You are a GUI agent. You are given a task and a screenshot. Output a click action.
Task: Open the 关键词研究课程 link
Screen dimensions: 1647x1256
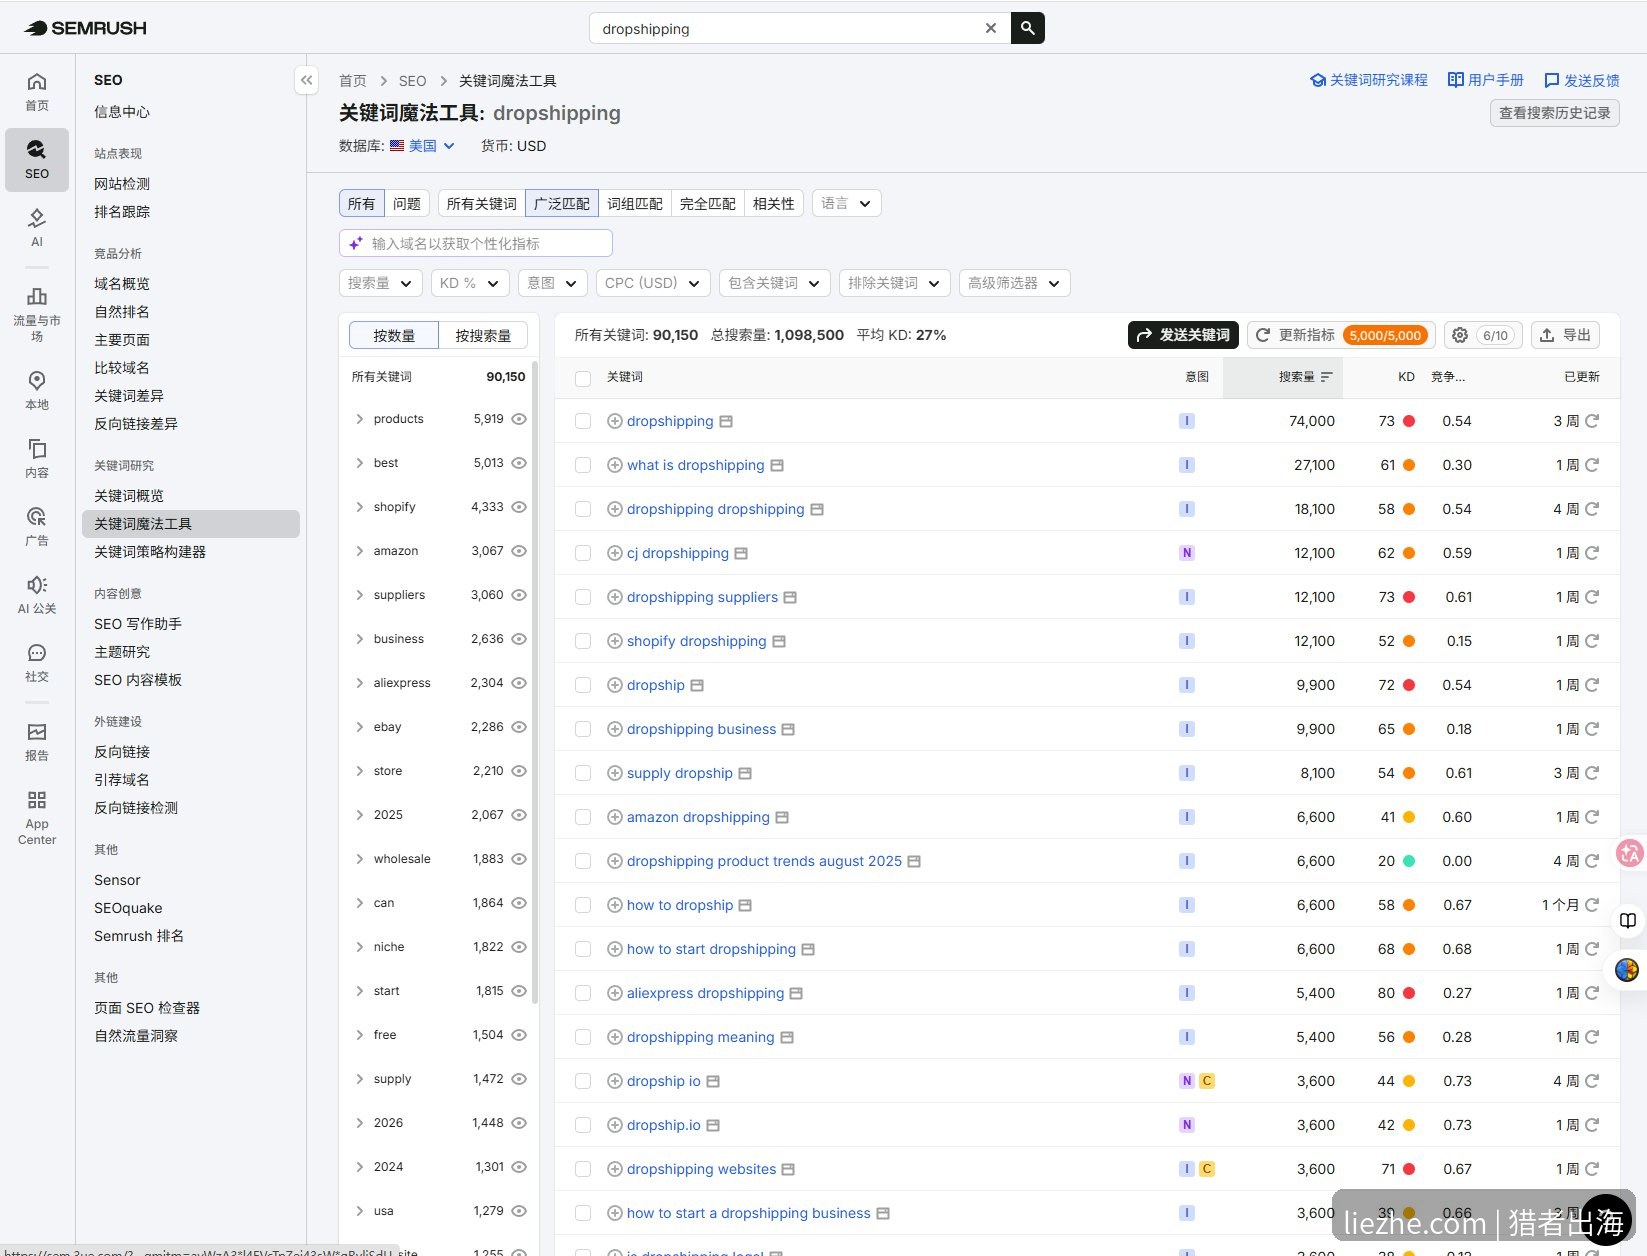1369,80
